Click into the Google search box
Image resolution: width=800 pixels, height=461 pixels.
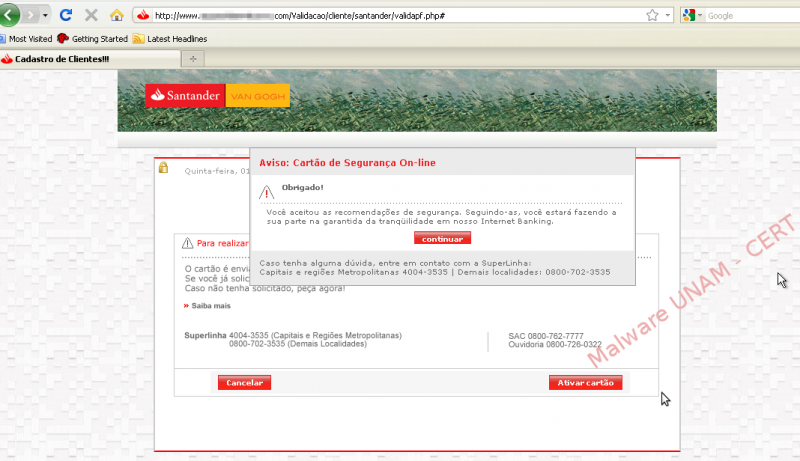click(x=753, y=16)
